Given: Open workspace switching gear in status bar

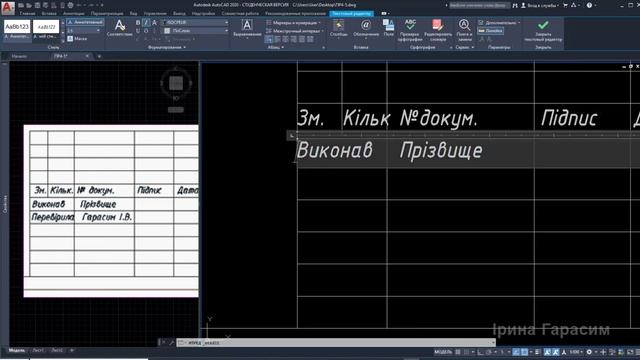Looking at the screenshot, I should pyautogui.click(x=589, y=352).
